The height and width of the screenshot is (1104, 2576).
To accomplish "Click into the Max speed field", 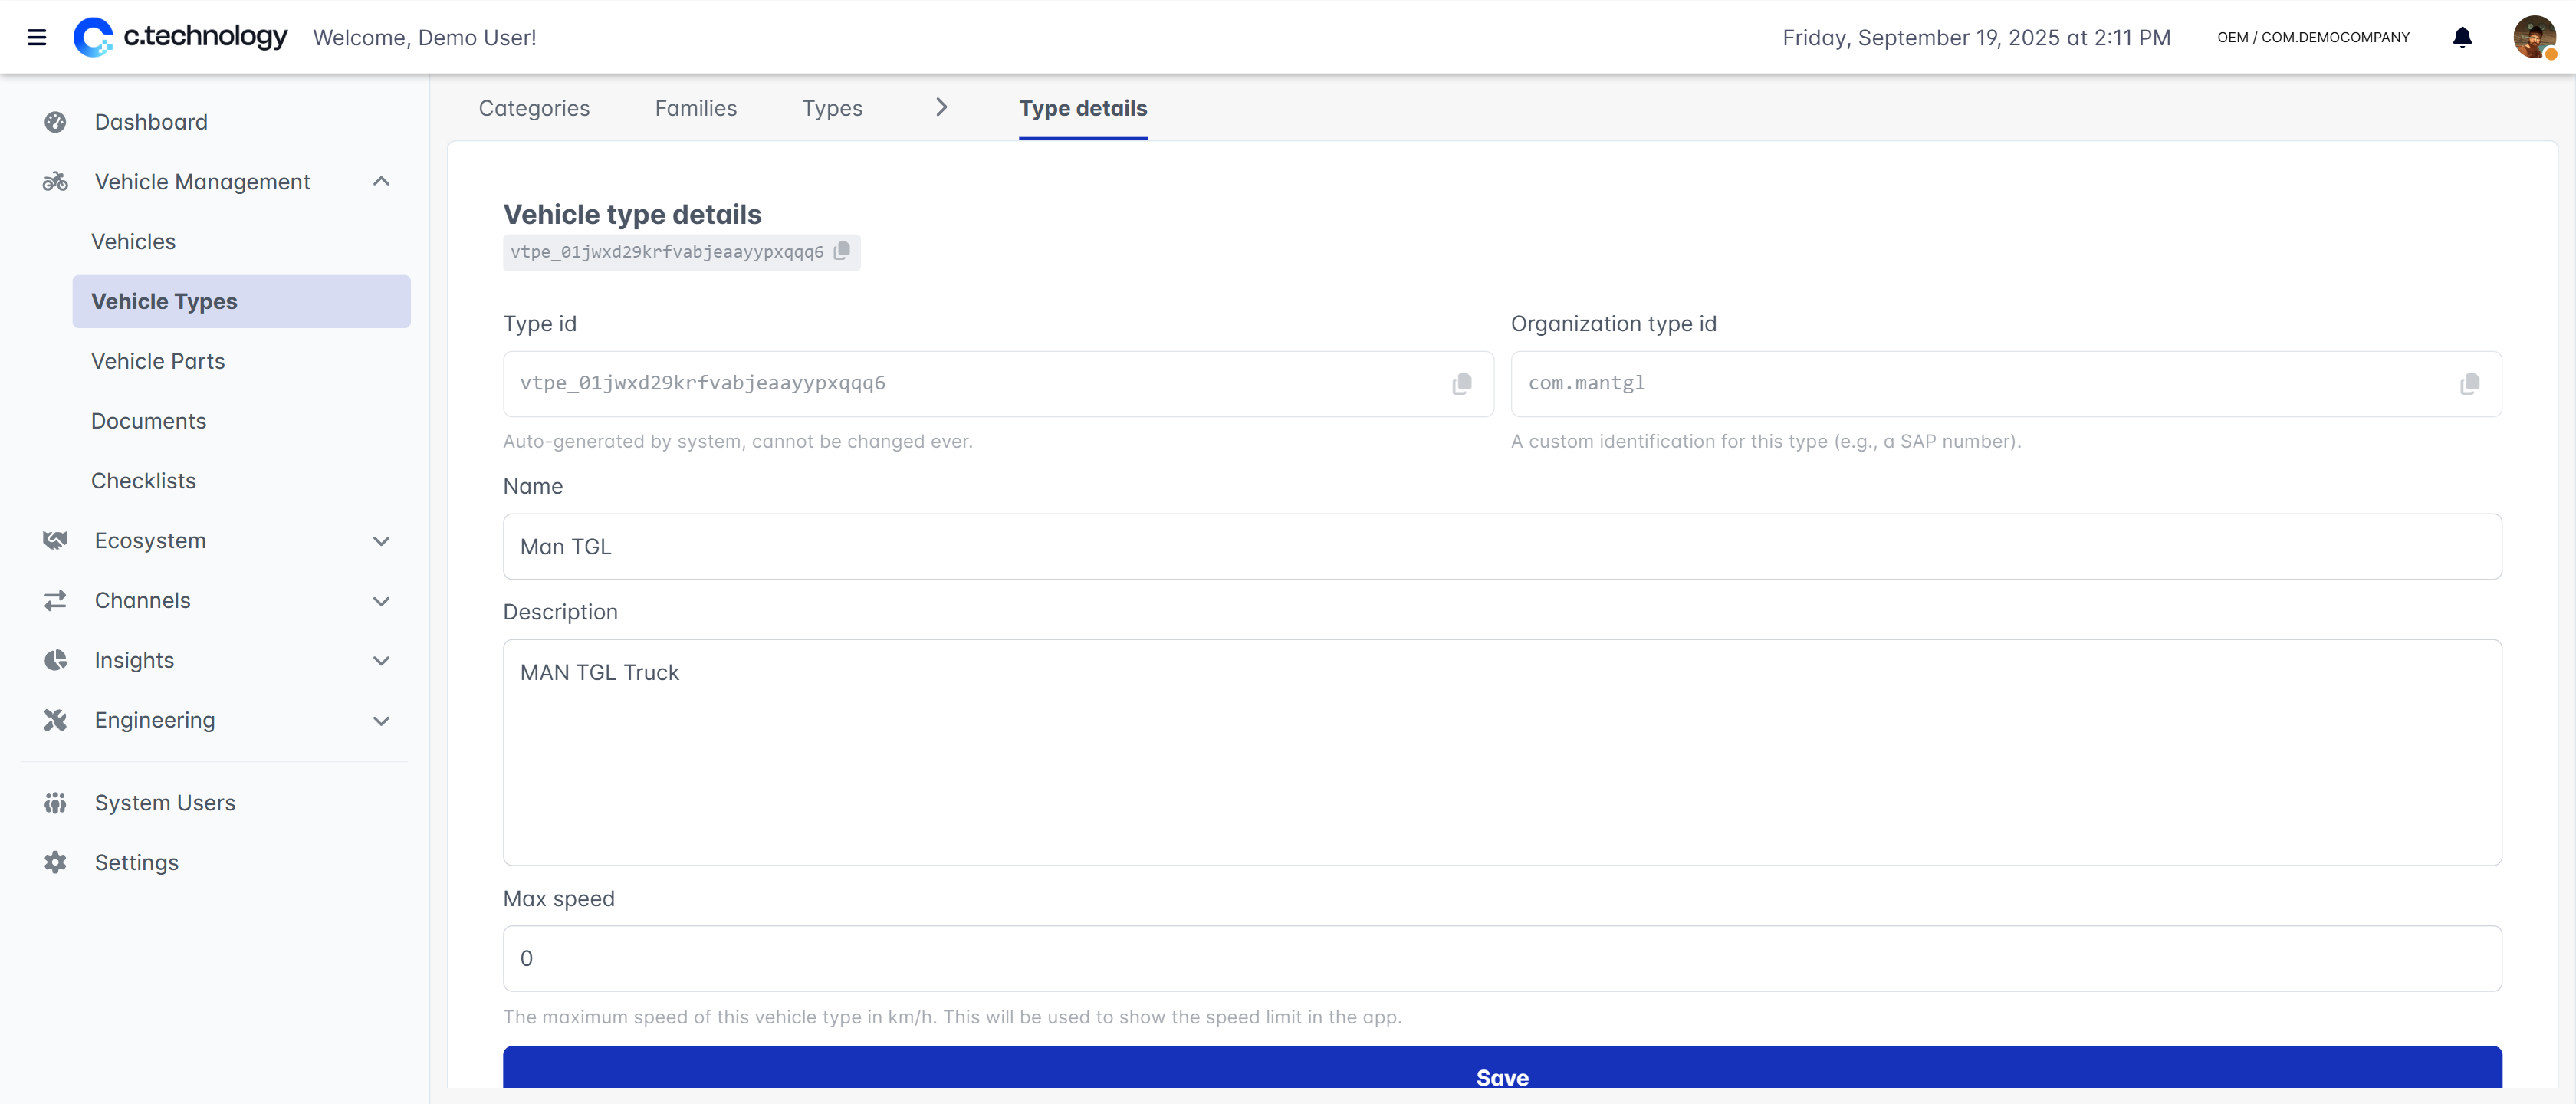I will pos(1501,958).
